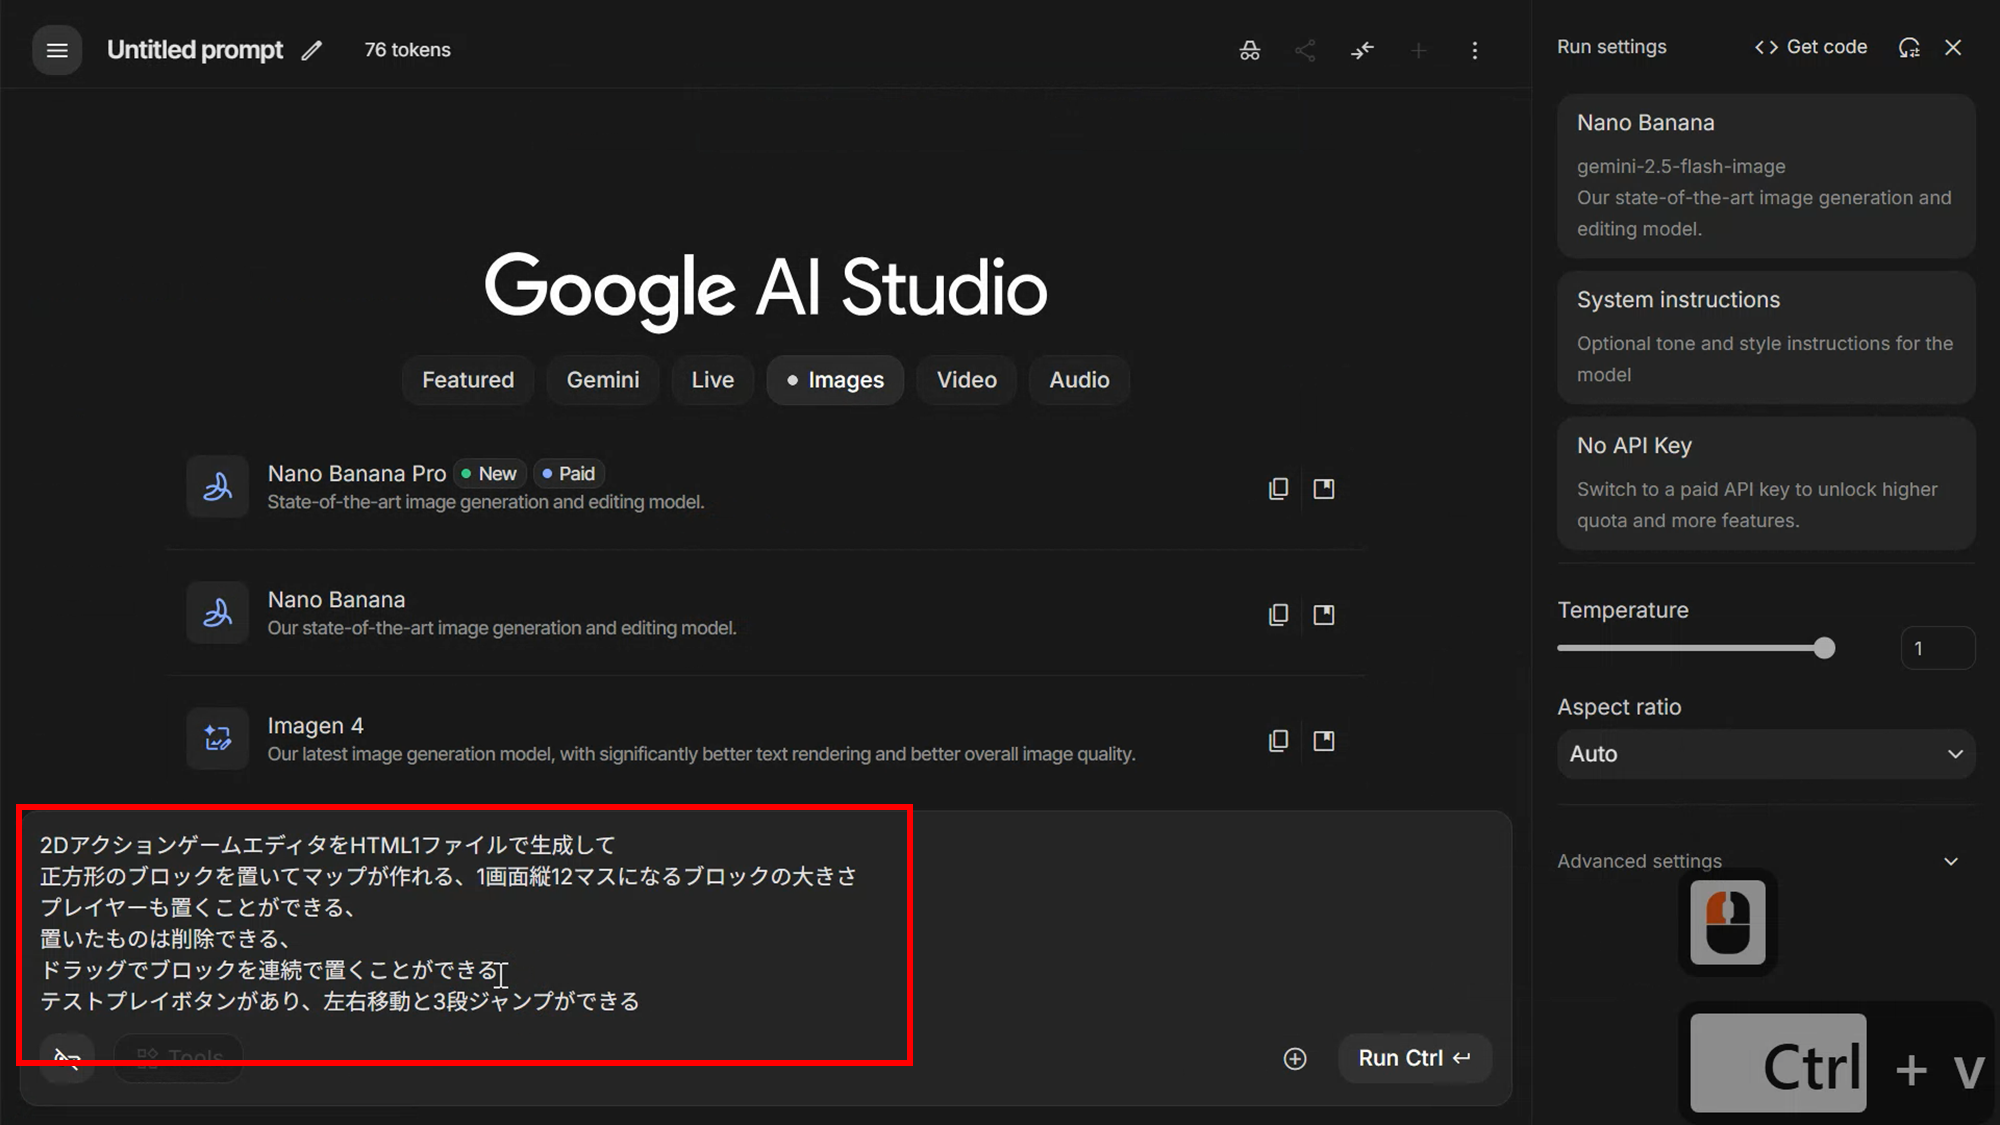Click the Untitled prompt title
2000x1125 pixels.
click(195, 50)
